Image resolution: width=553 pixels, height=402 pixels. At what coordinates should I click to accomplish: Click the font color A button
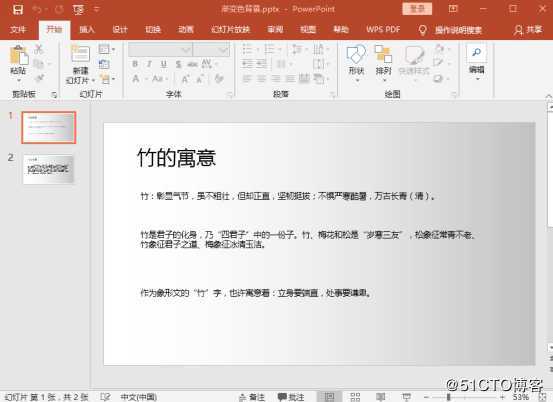coord(136,79)
